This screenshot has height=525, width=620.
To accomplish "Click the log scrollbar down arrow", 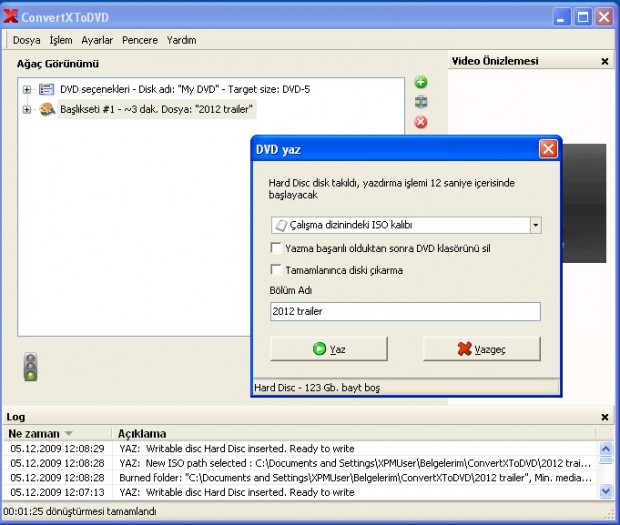I will click(x=606, y=491).
